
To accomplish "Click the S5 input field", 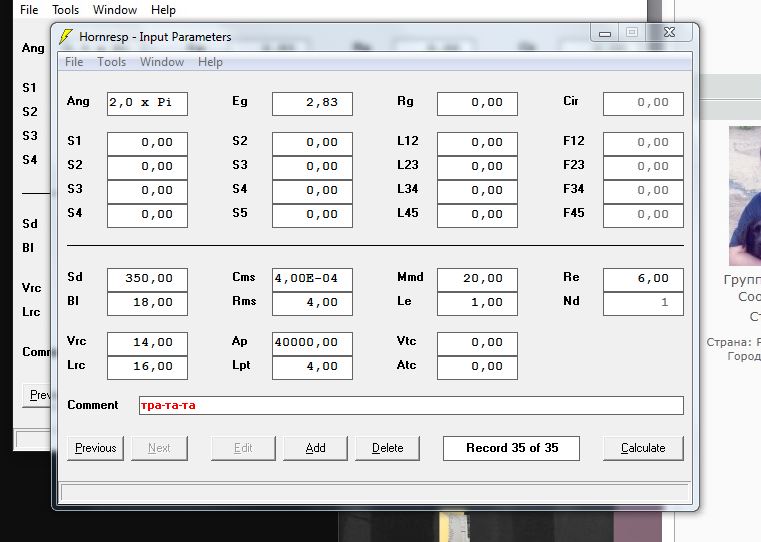I will pyautogui.click(x=313, y=215).
